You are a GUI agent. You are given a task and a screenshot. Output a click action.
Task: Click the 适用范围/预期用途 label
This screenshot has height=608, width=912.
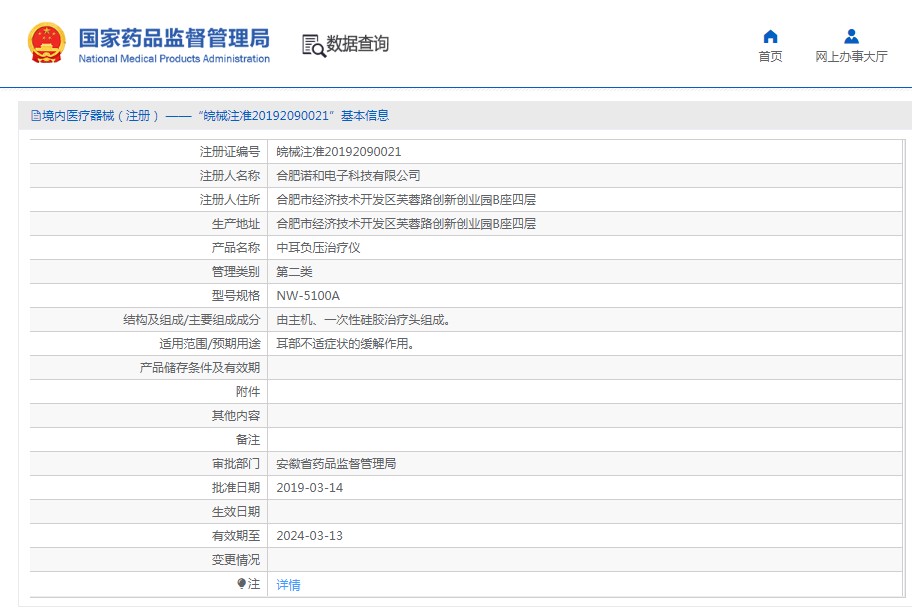click(x=209, y=344)
